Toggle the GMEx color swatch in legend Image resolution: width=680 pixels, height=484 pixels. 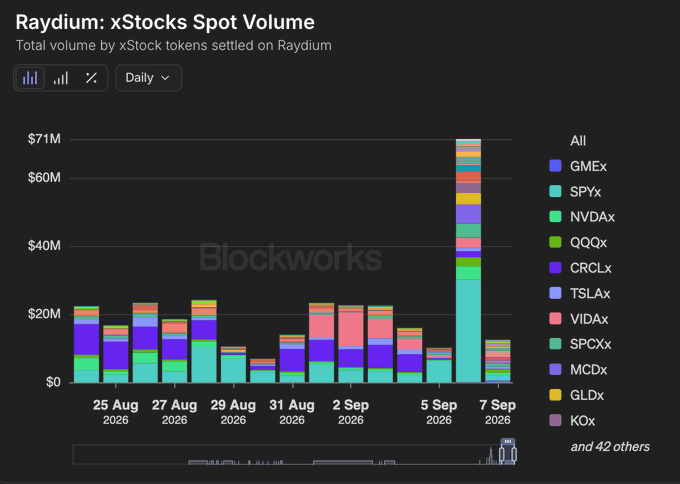click(555, 166)
